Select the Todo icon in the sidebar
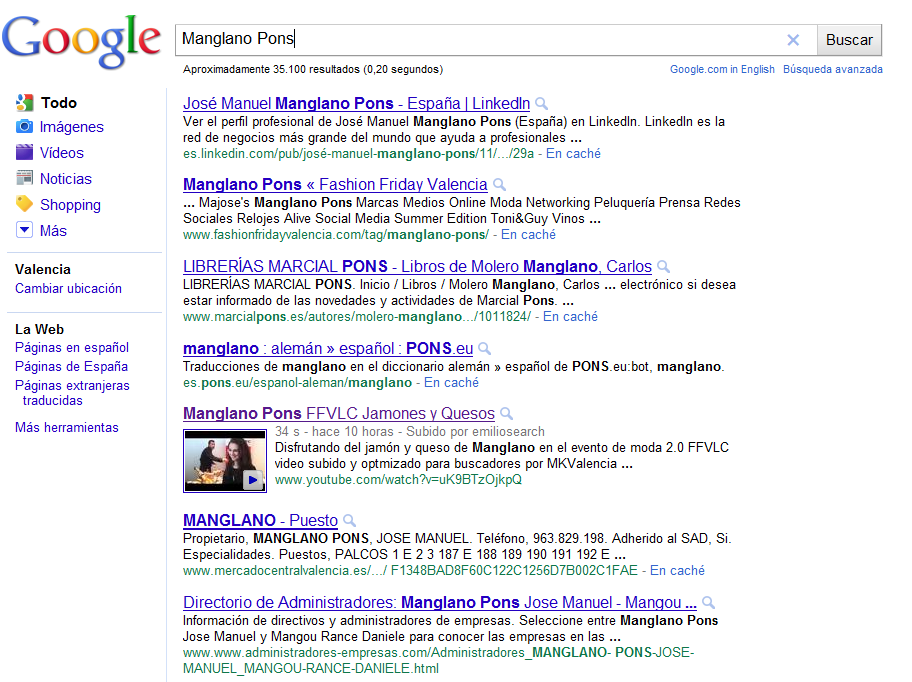Image resolution: width=912 pixels, height=682 pixels. (x=24, y=103)
